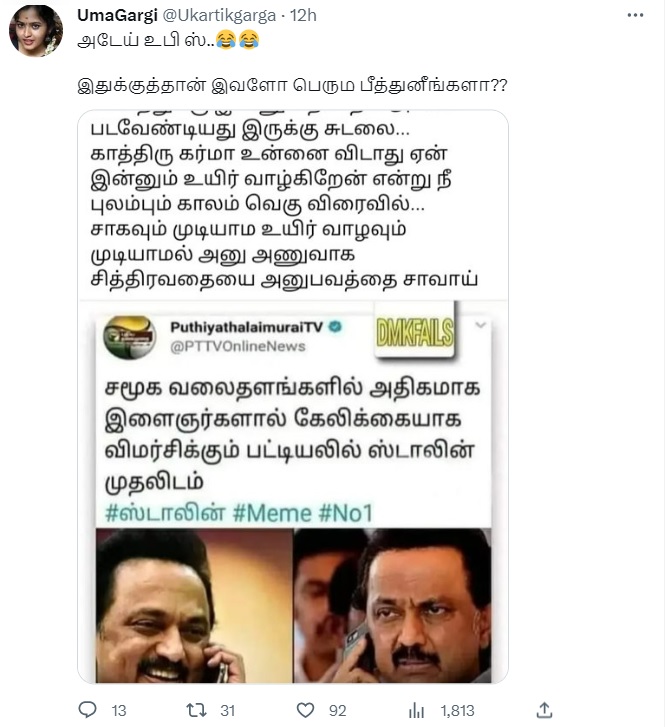Open the view analytics bar chart icon
The image size is (666, 727).
coord(416,710)
